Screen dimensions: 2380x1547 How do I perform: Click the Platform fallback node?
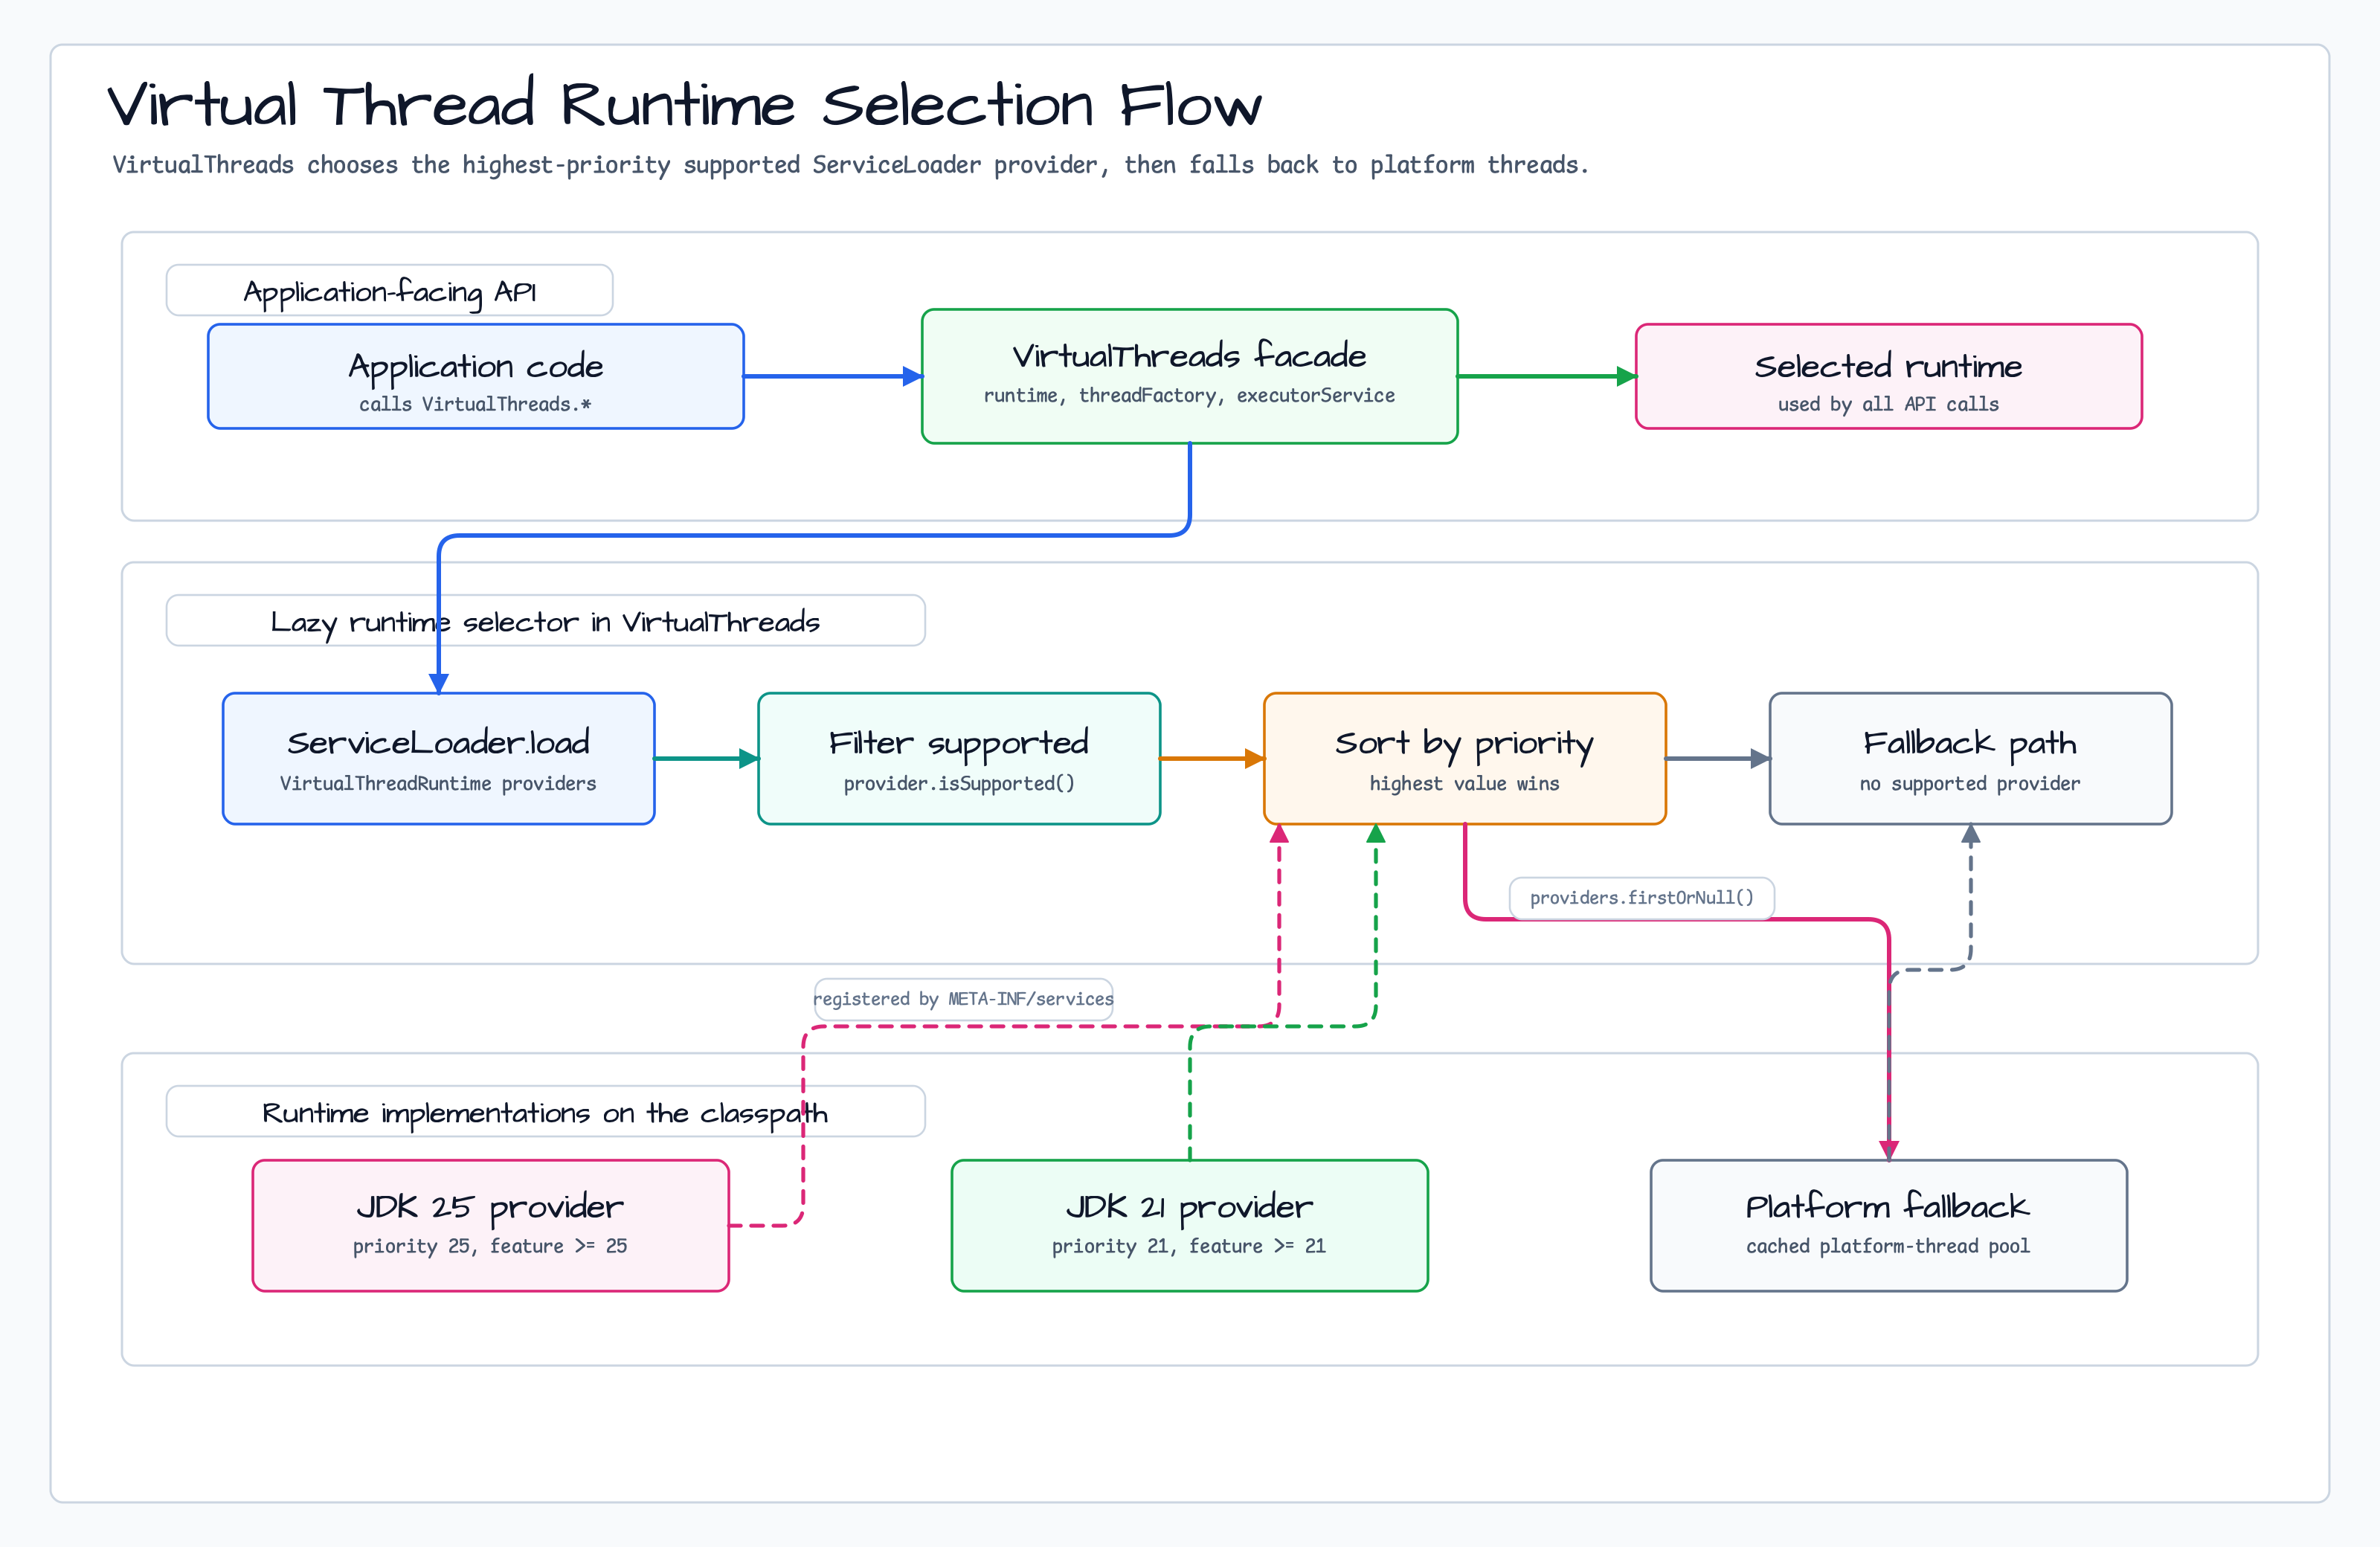[1888, 1225]
